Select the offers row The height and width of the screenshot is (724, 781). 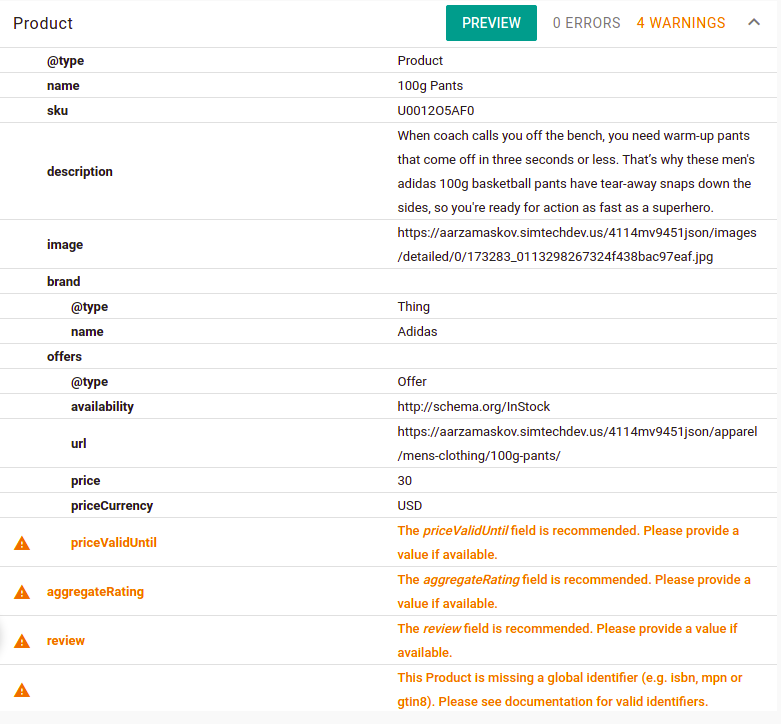389,357
